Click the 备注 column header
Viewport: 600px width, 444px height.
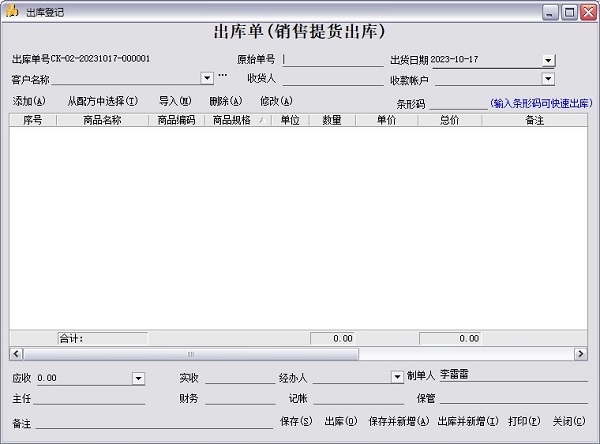(x=534, y=120)
